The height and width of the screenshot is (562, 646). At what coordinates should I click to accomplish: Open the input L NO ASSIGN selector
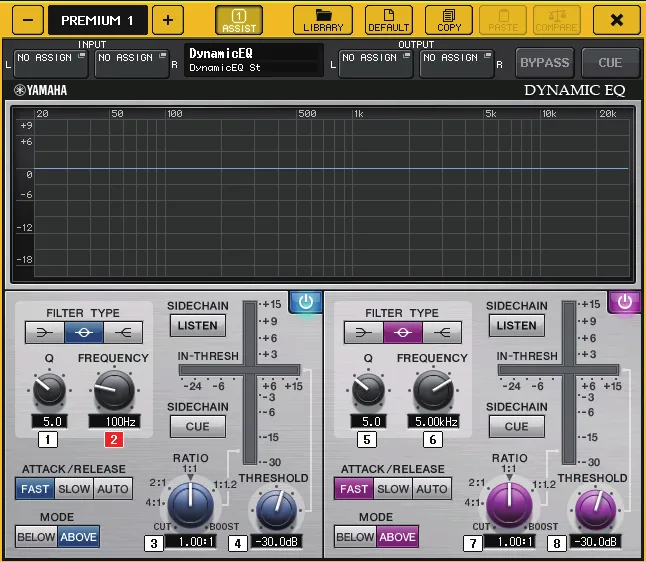tap(51, 63)
